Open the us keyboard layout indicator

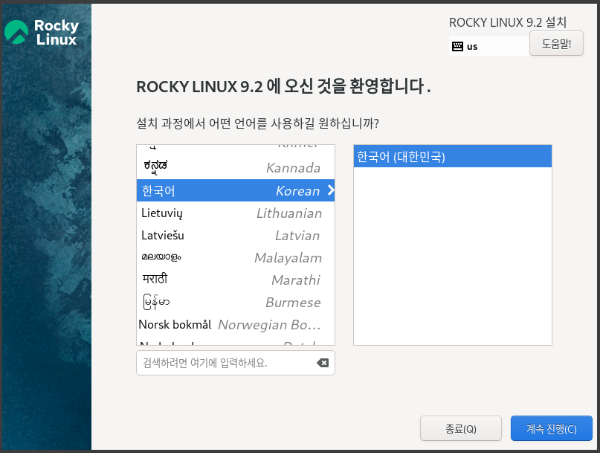pos(489,46)
